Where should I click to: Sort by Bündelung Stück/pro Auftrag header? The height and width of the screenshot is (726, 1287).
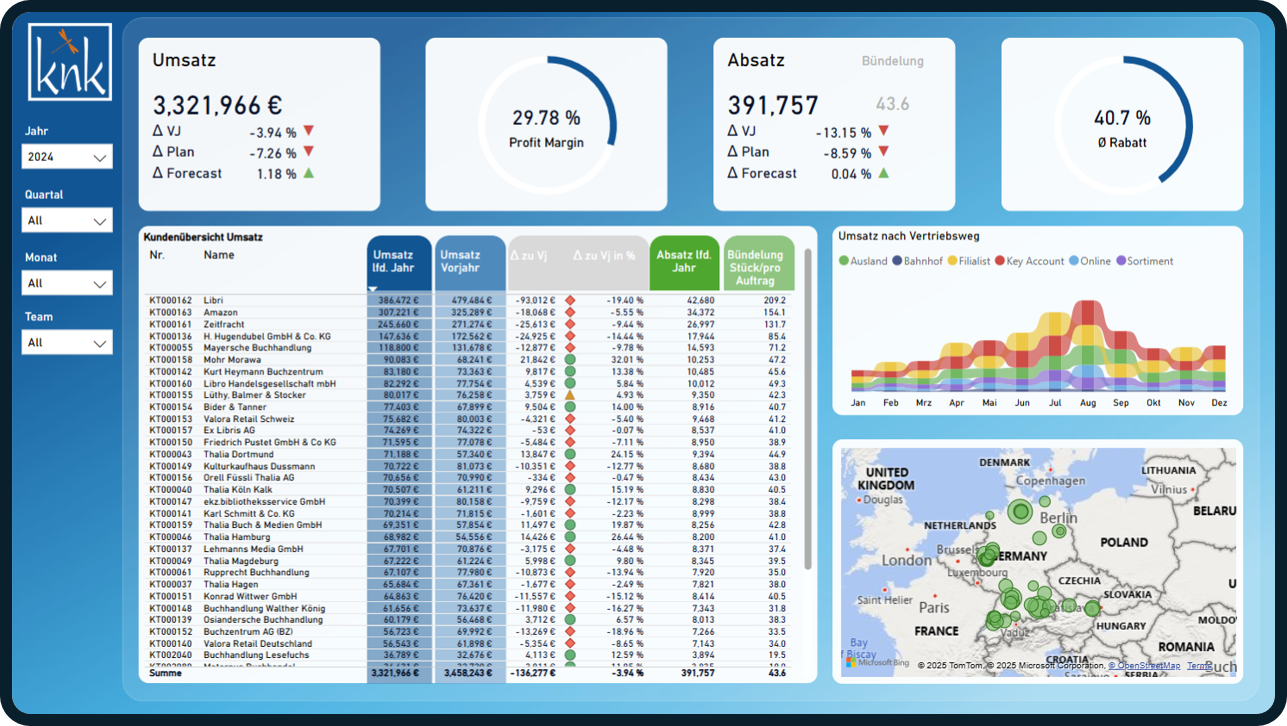(759, 264)
